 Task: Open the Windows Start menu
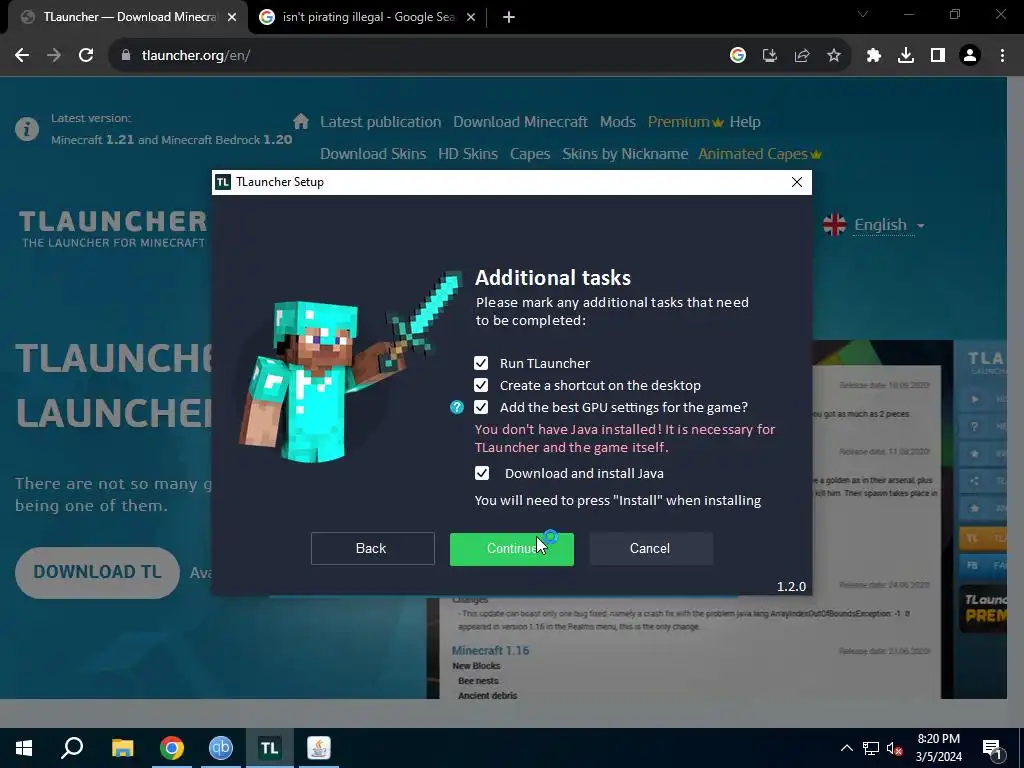point(24,748)
